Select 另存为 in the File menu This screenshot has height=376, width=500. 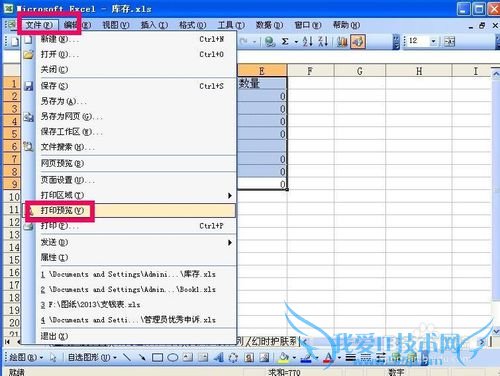[129, 101]
